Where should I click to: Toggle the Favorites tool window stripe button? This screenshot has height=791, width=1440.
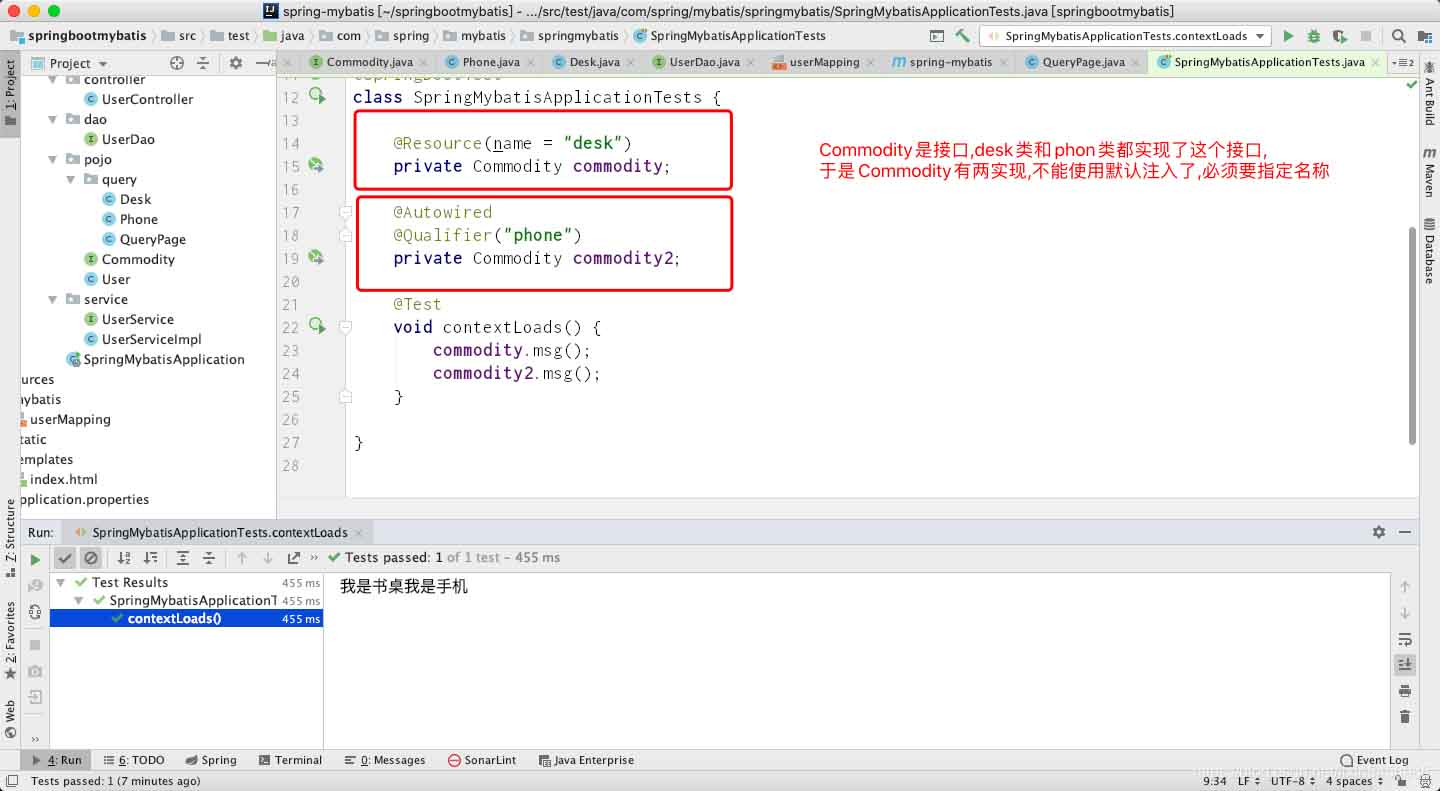click(x=10, y=640)
